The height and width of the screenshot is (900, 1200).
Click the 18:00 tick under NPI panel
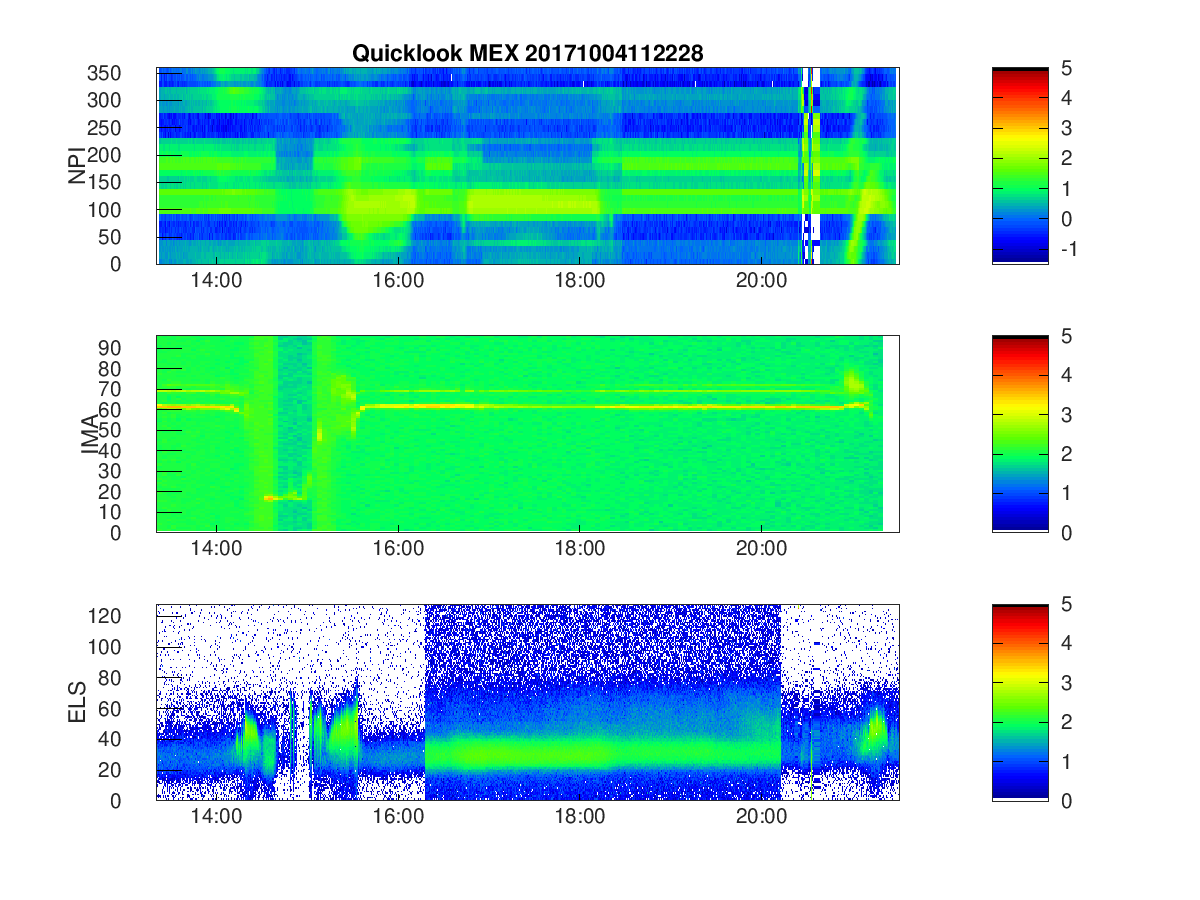[x=580, y=280]
